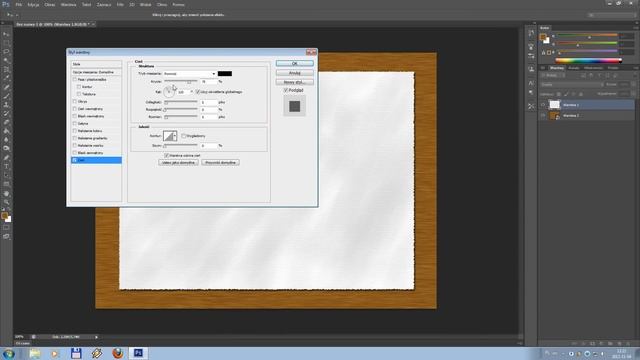Select the Lasso tool
This screenshot has height=360, width=640.
6,52
